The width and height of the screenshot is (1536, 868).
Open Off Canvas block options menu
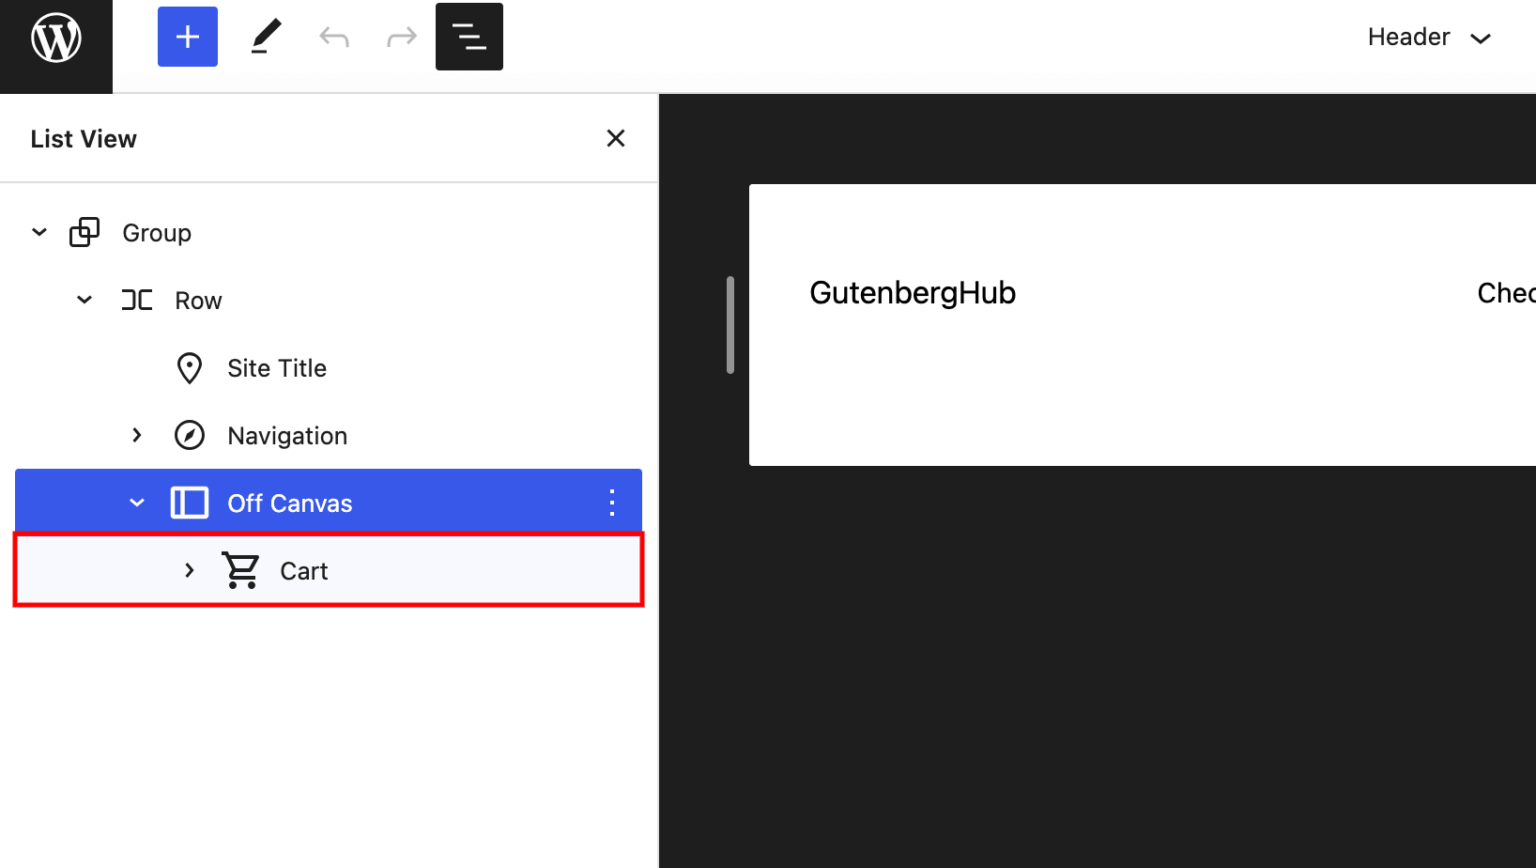click(x=611, y=503)
